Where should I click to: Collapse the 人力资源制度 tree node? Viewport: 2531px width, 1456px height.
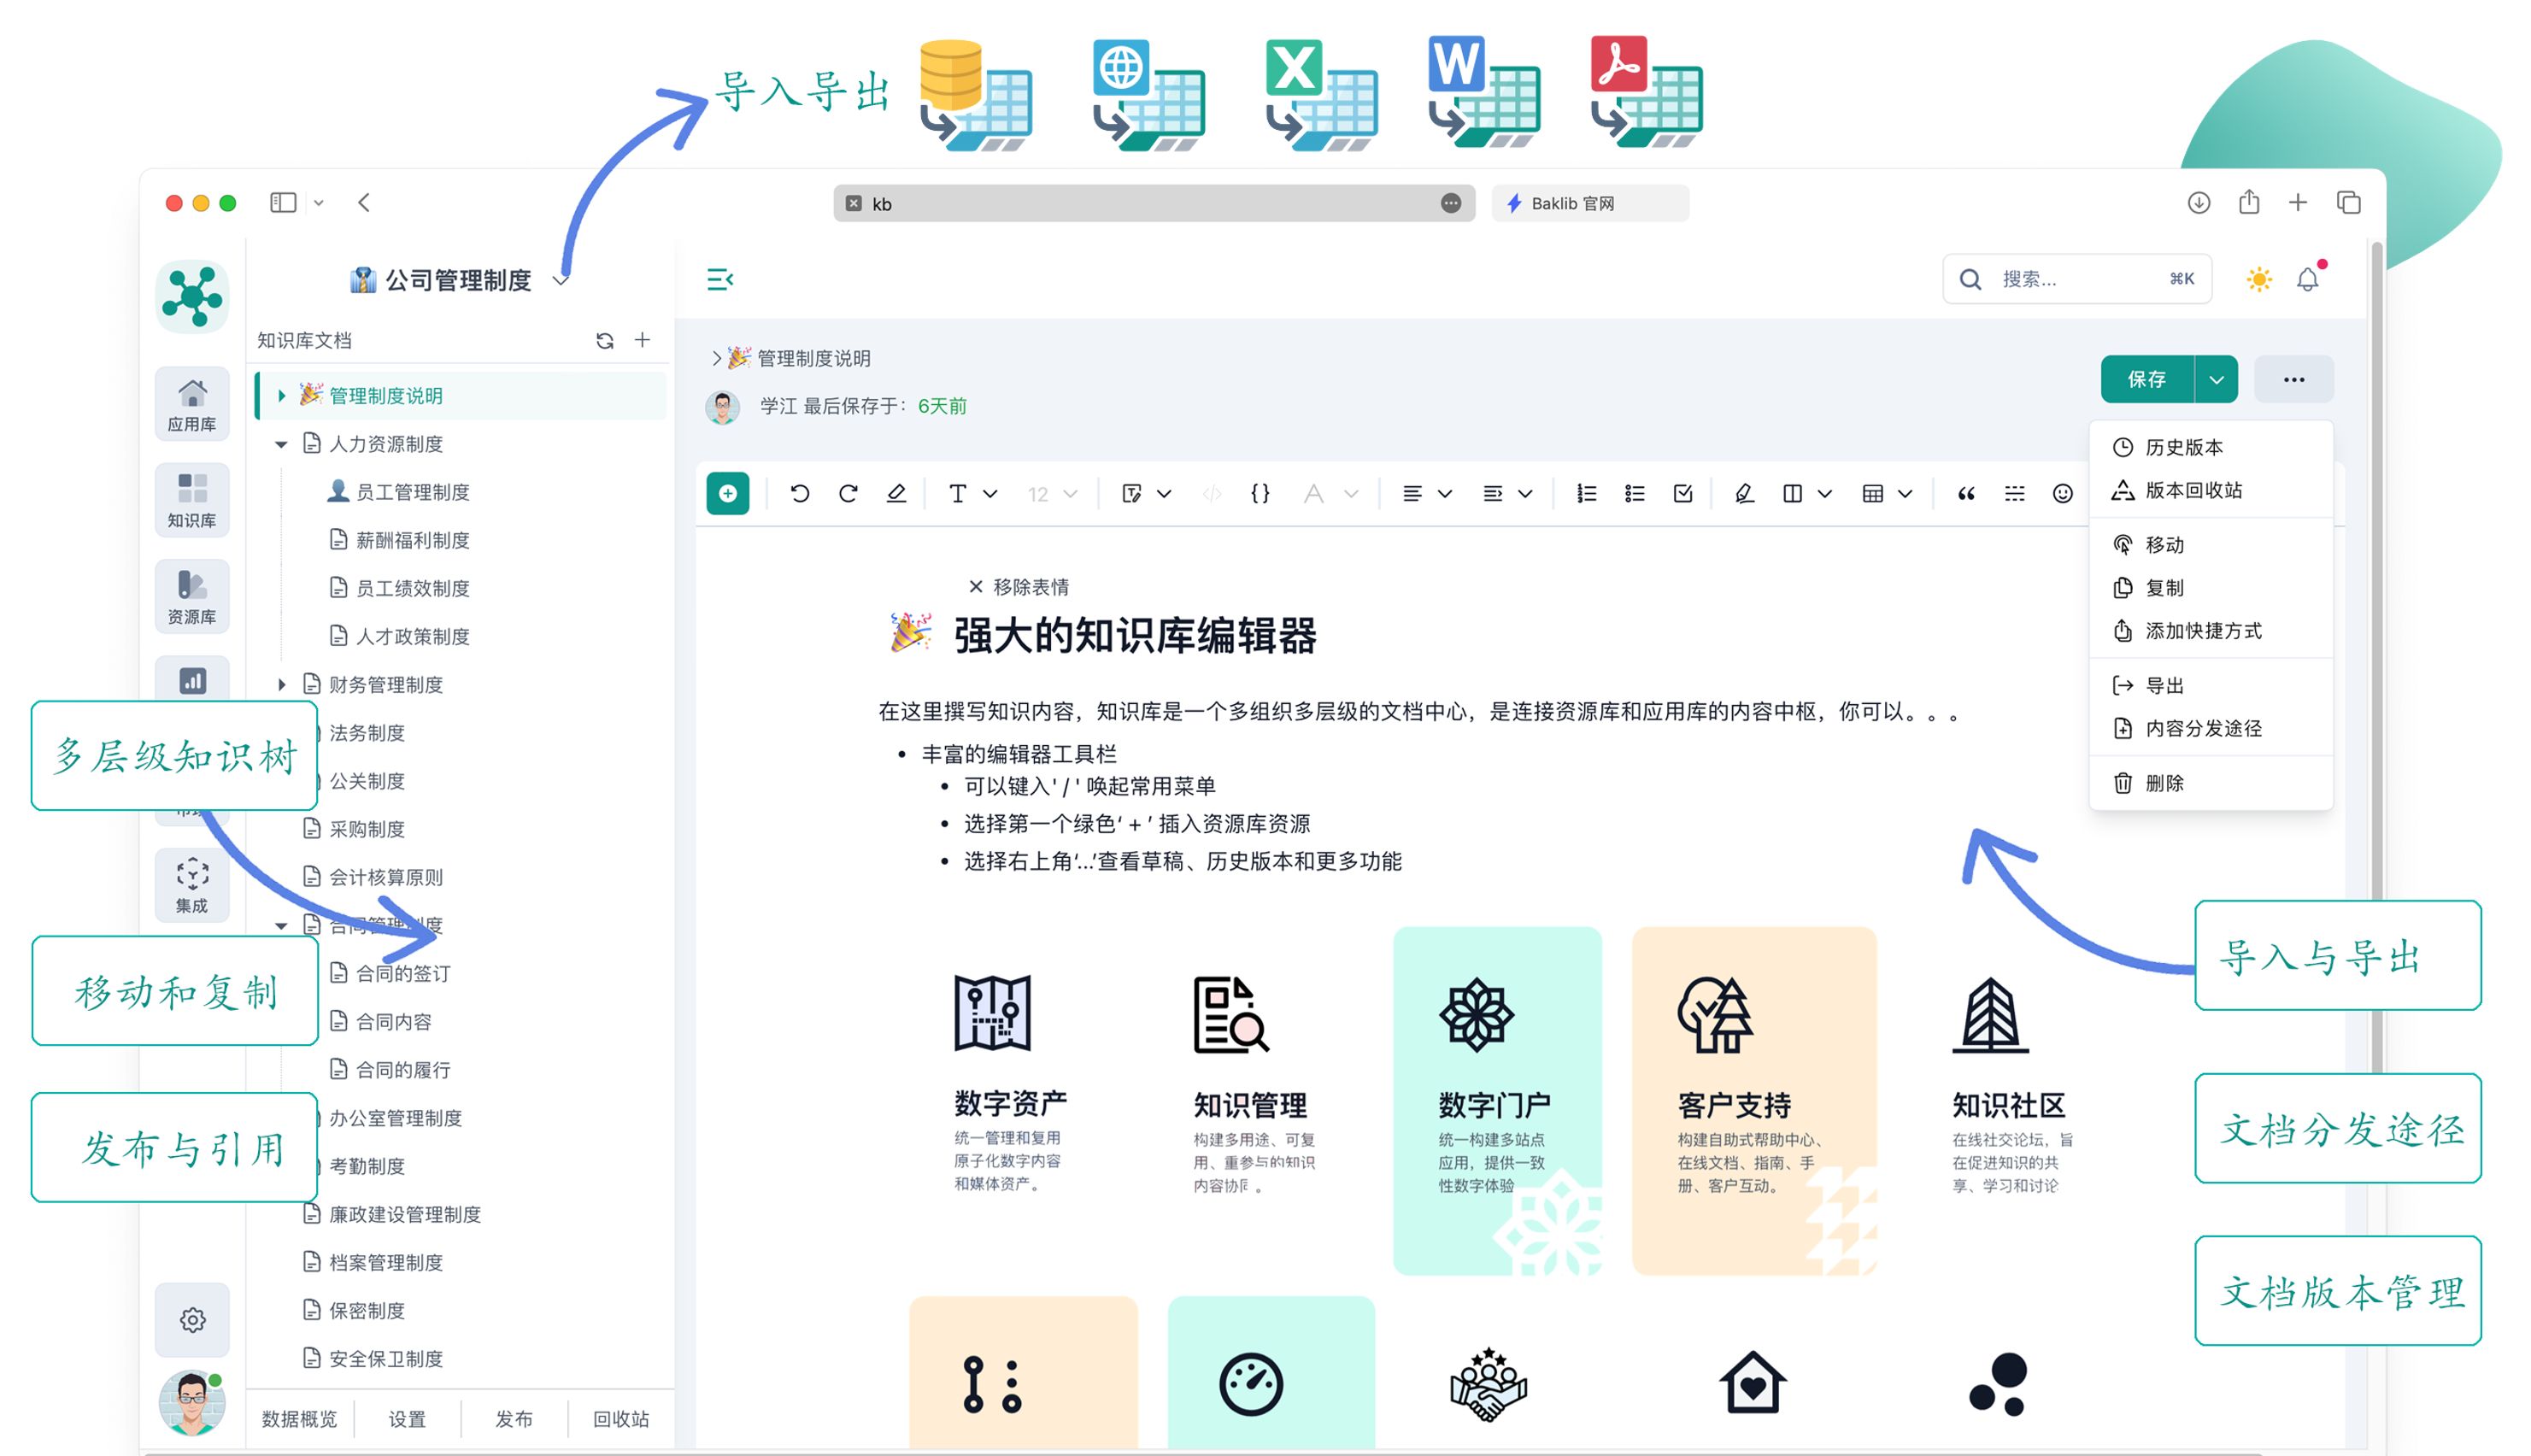pyautogui.click(x=281, y=444)
